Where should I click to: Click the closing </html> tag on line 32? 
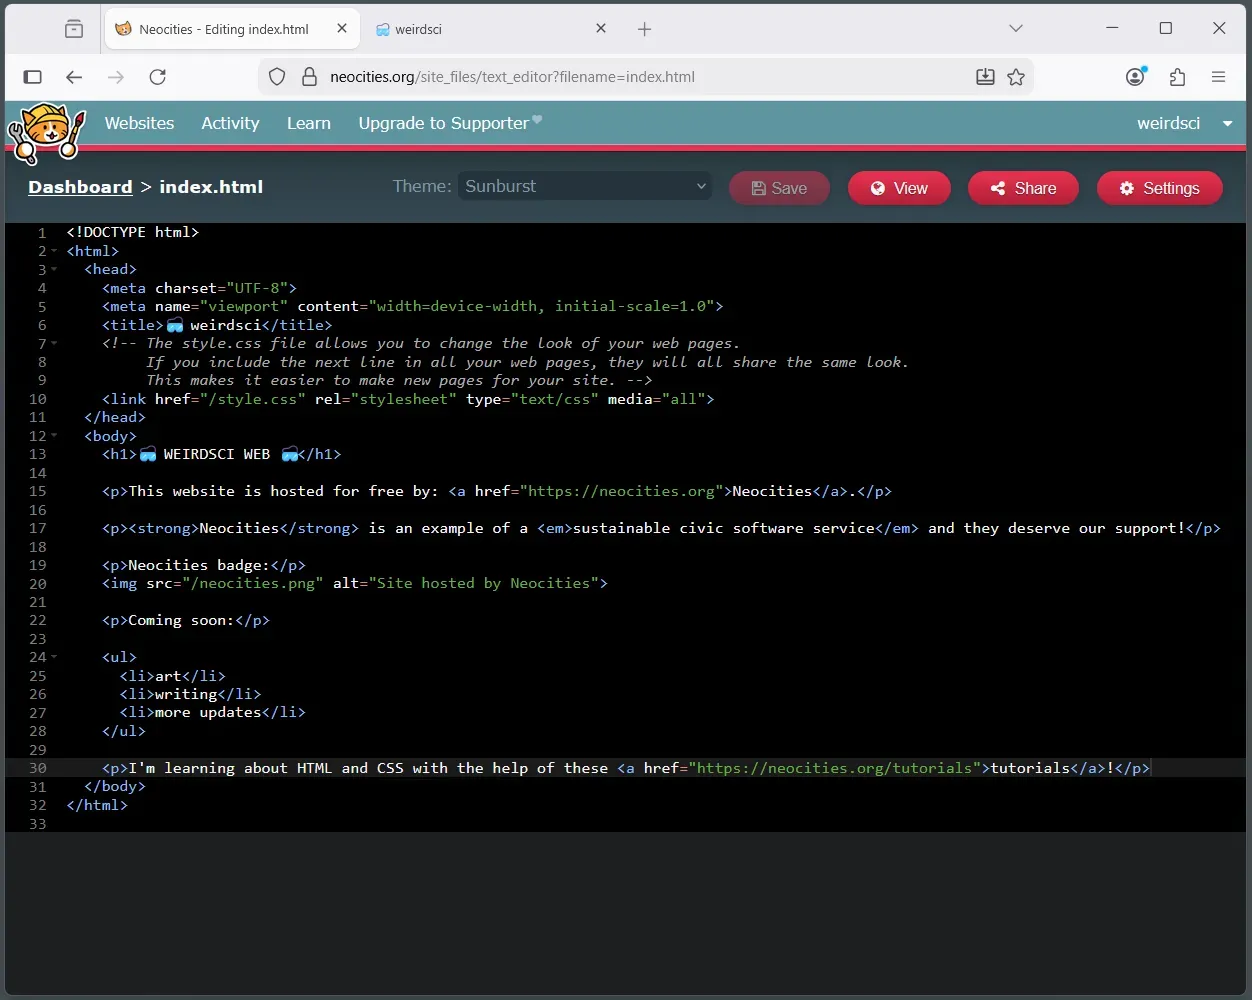pos(97,805)
